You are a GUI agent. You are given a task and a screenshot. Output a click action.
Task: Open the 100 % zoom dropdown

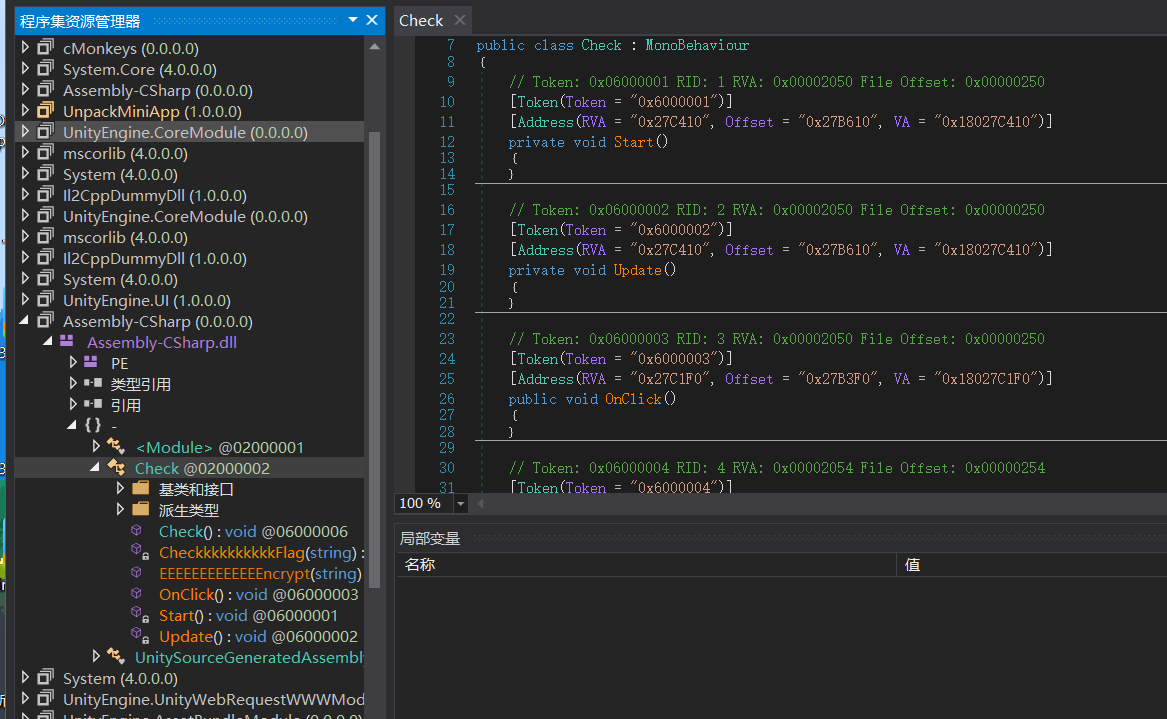(459, 503)
